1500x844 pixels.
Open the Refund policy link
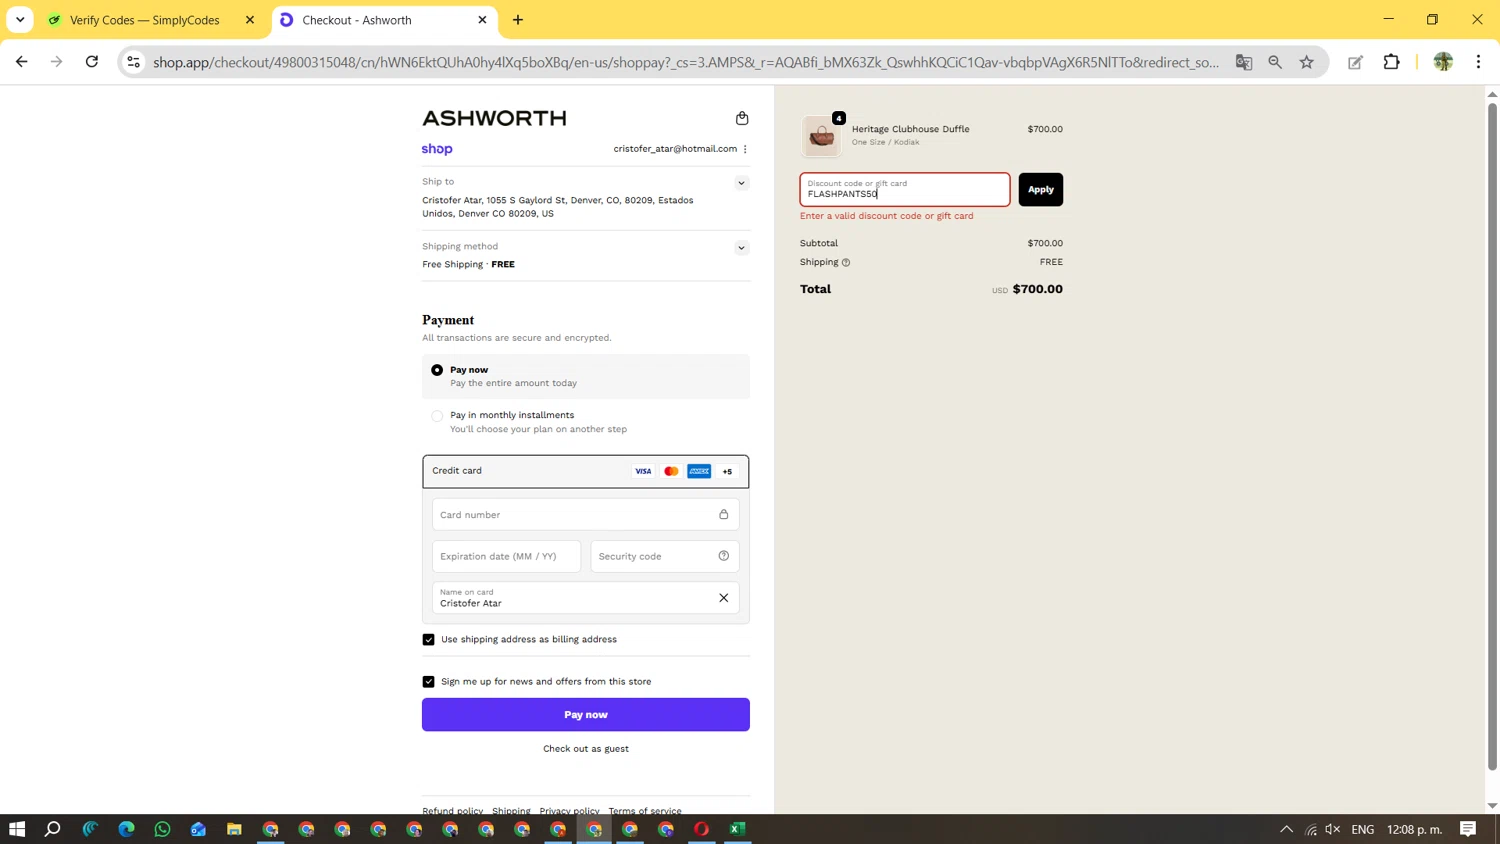pos(452,811)
